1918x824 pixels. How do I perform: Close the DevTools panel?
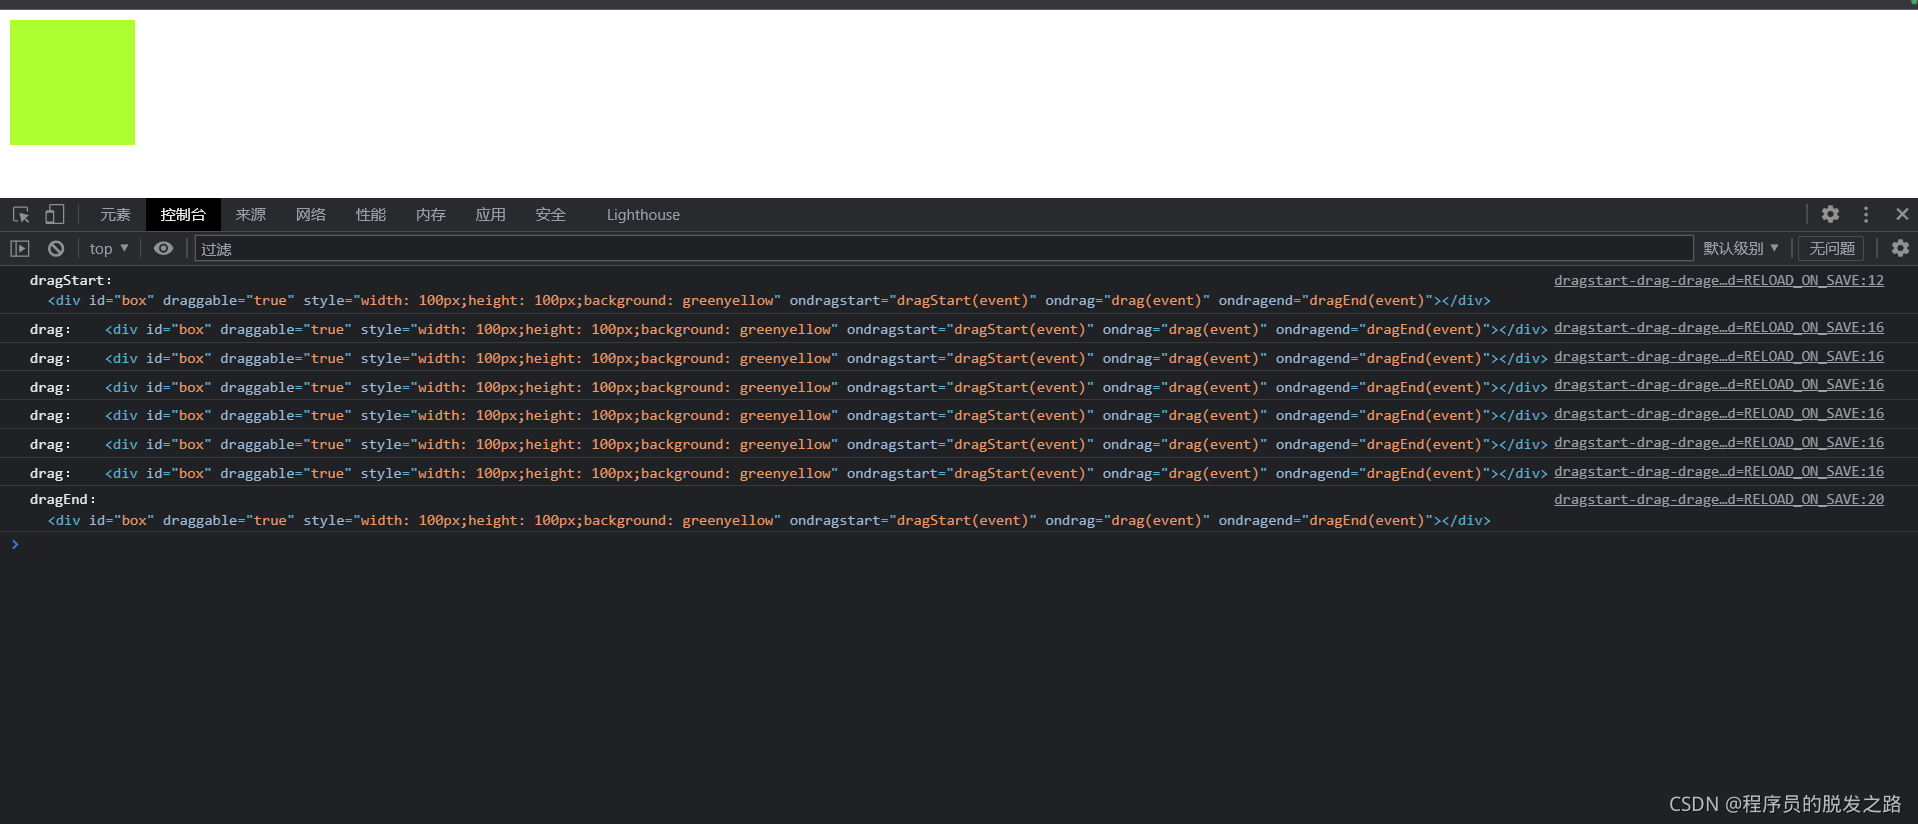[x=1902, y=214]
